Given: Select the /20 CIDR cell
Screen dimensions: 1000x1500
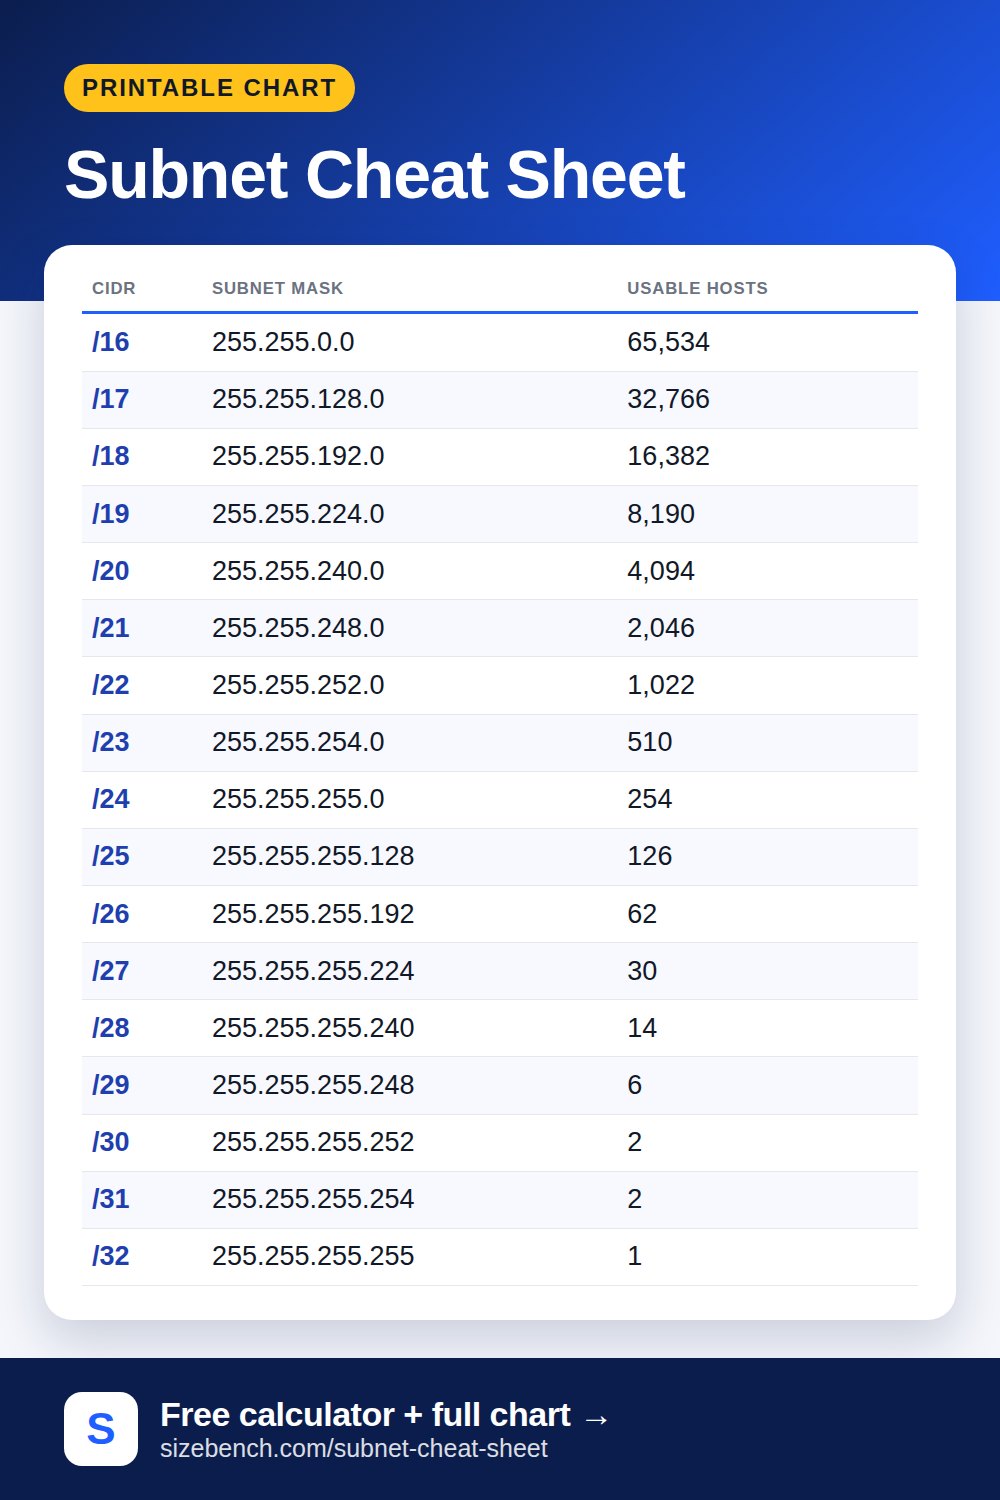Looking at the screenshot, I should (x=111, y=571).
